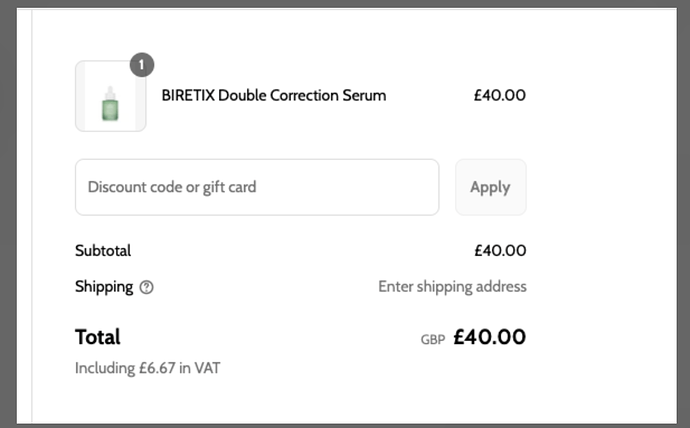
Task: Click the serum's £40.00 item price
Action: [x=499, y=96]
